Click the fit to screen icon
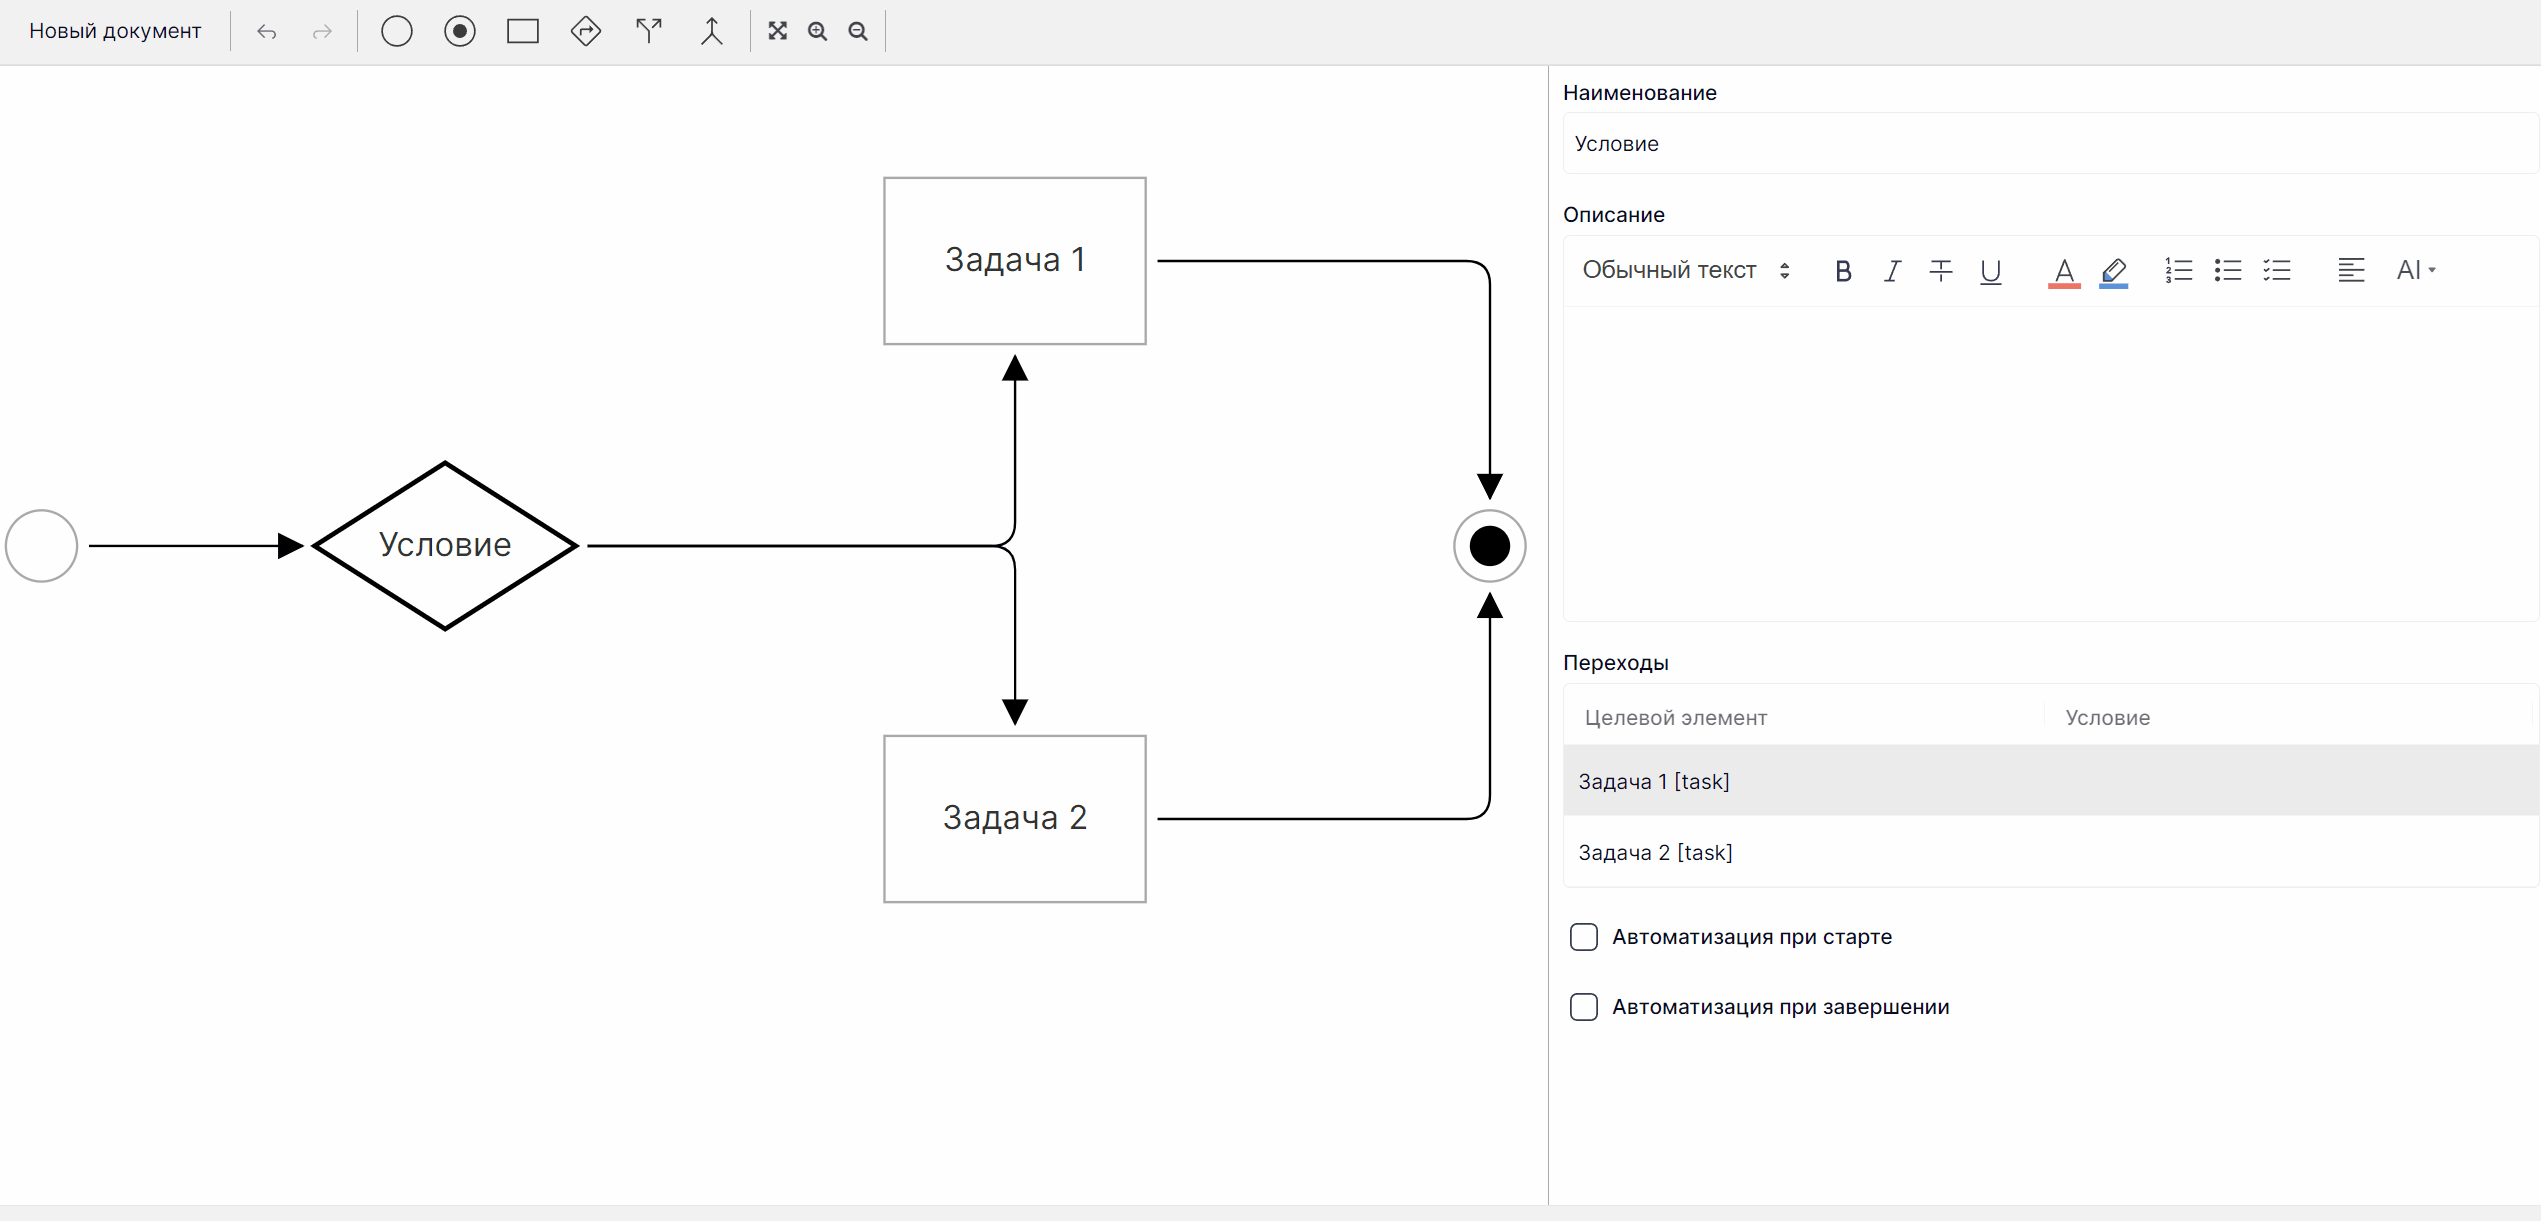This screenshot has height=1221, width=2541. (x=777, y=32)
